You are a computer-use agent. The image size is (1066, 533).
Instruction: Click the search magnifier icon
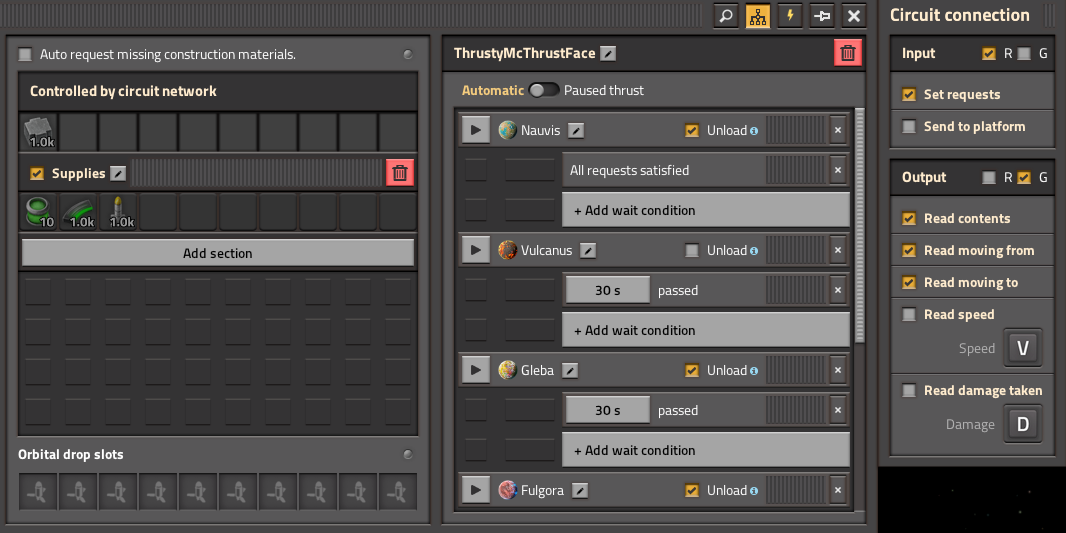click(726, 16)
